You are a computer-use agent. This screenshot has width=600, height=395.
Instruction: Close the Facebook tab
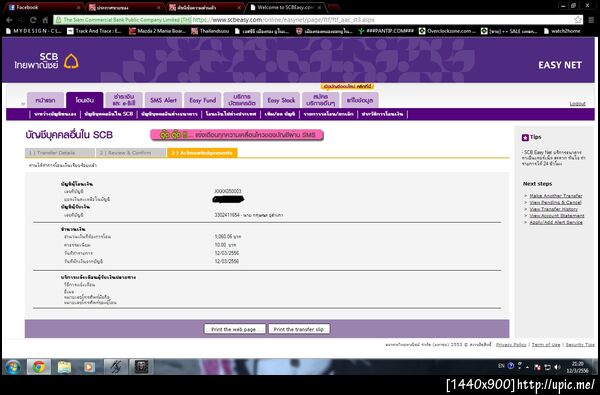(78, 7)
